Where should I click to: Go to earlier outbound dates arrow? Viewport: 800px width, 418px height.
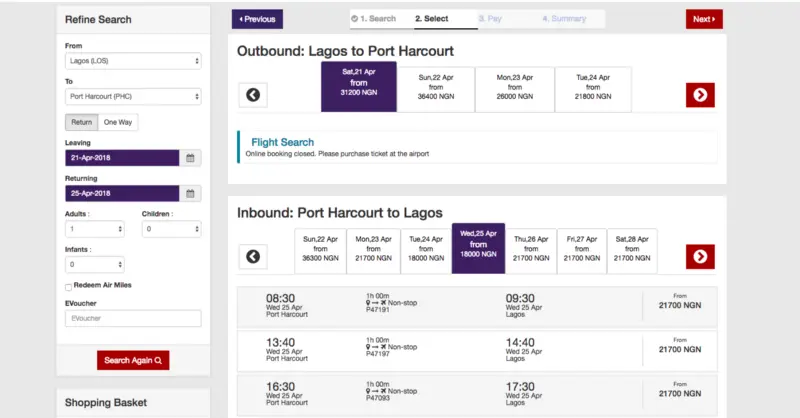(253, 95)
